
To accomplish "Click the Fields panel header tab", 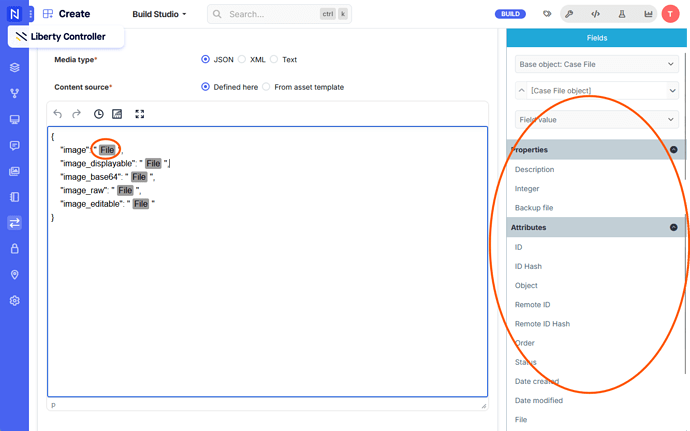I will pos(597,38).
